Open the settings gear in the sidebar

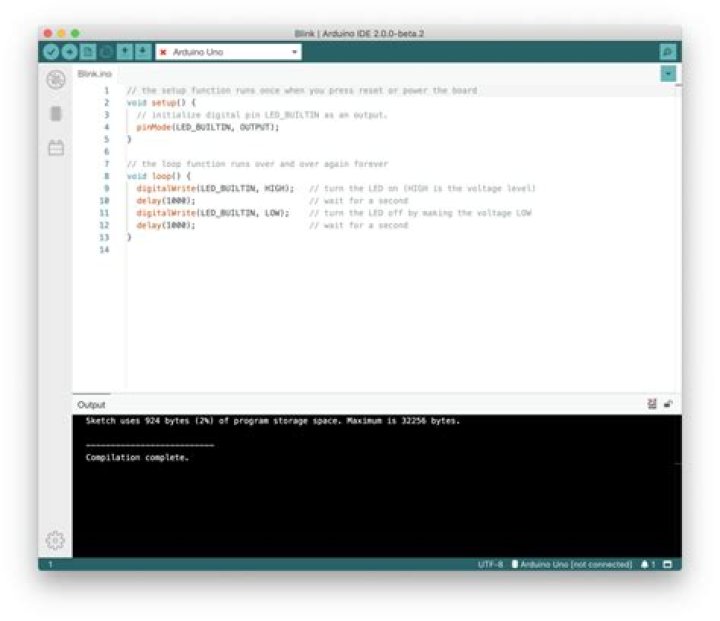(56, 540)
